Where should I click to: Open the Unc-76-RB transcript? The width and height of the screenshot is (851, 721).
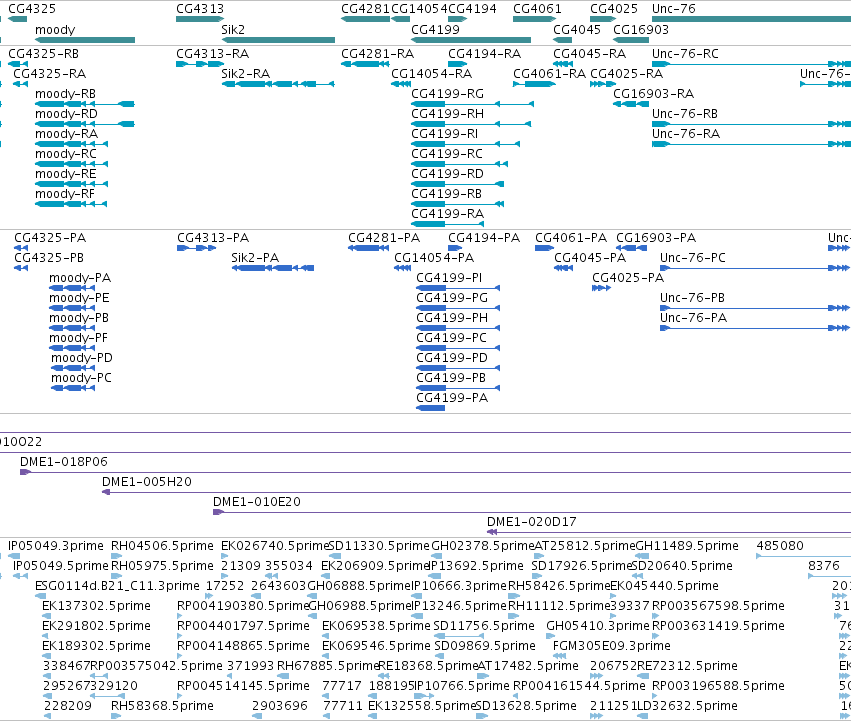(x=751, y=124)
